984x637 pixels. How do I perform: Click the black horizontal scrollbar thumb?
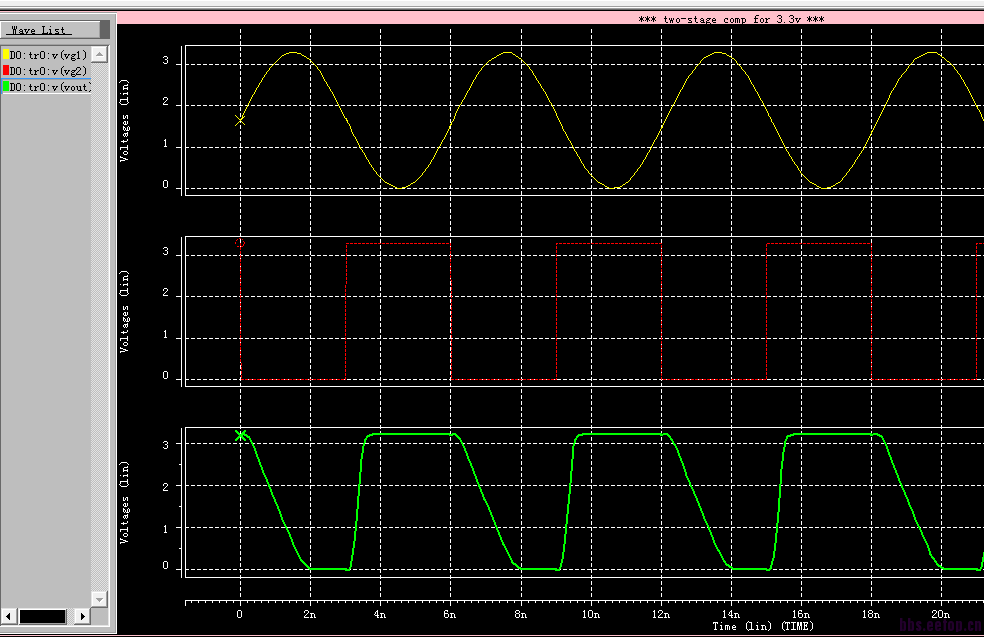(x=43, y=616)
